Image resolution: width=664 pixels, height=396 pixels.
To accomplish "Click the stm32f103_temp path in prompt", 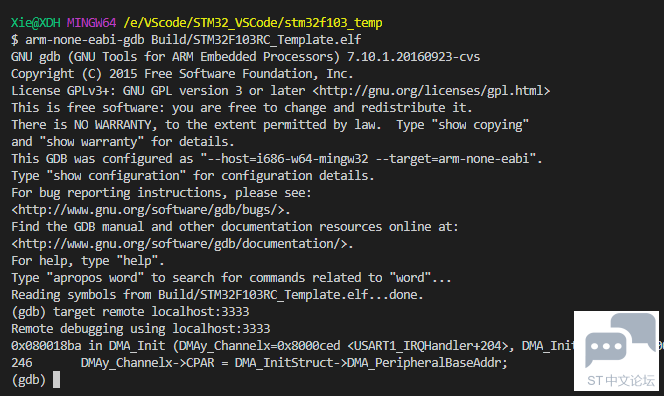I will tap(333, 22).
